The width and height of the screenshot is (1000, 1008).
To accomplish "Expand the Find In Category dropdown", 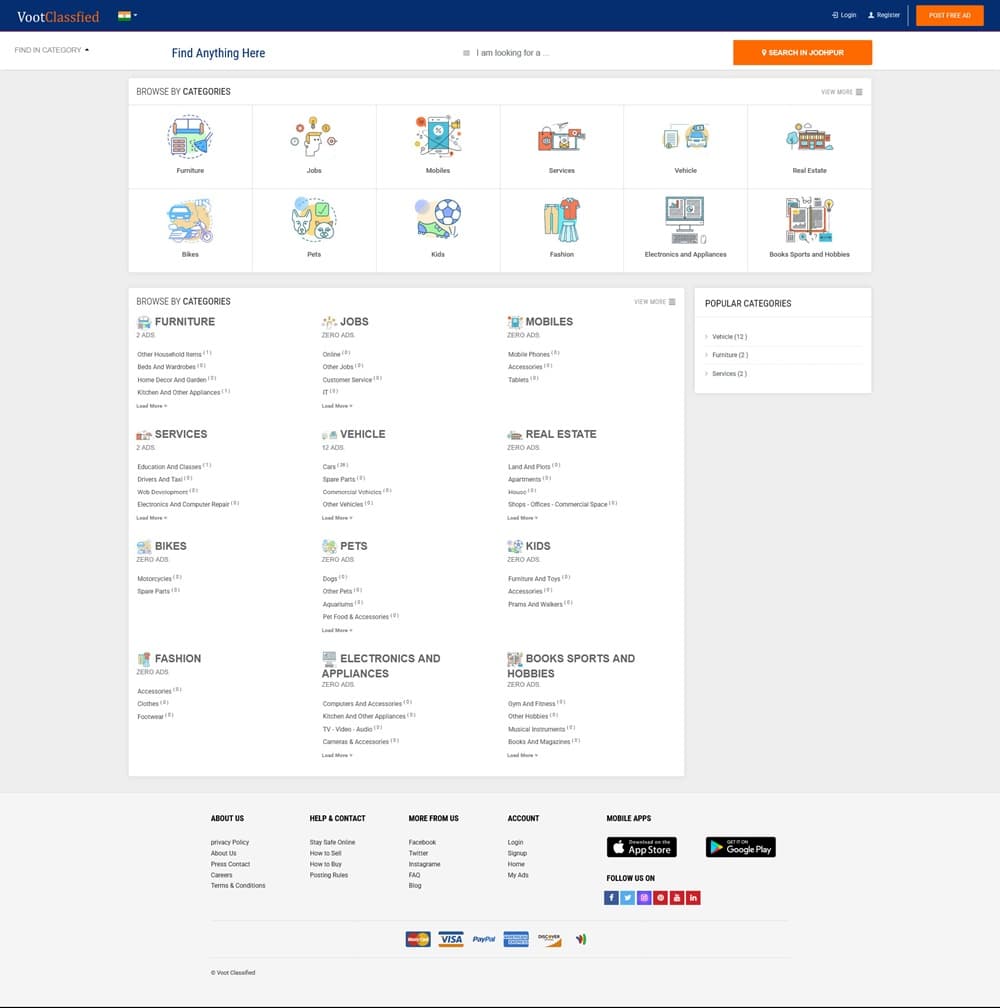I will tap(51, 50).
